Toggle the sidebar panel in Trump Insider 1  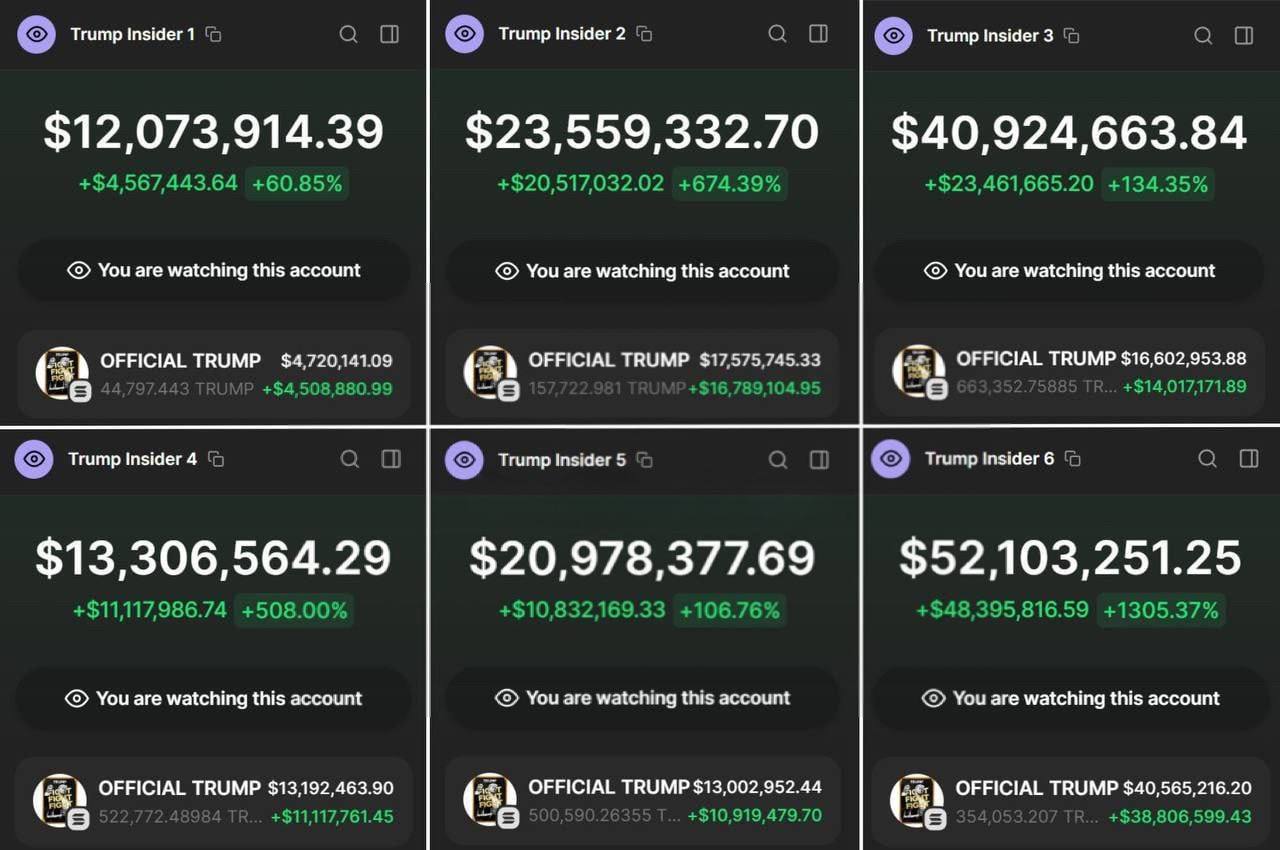[x=390, y=34]
